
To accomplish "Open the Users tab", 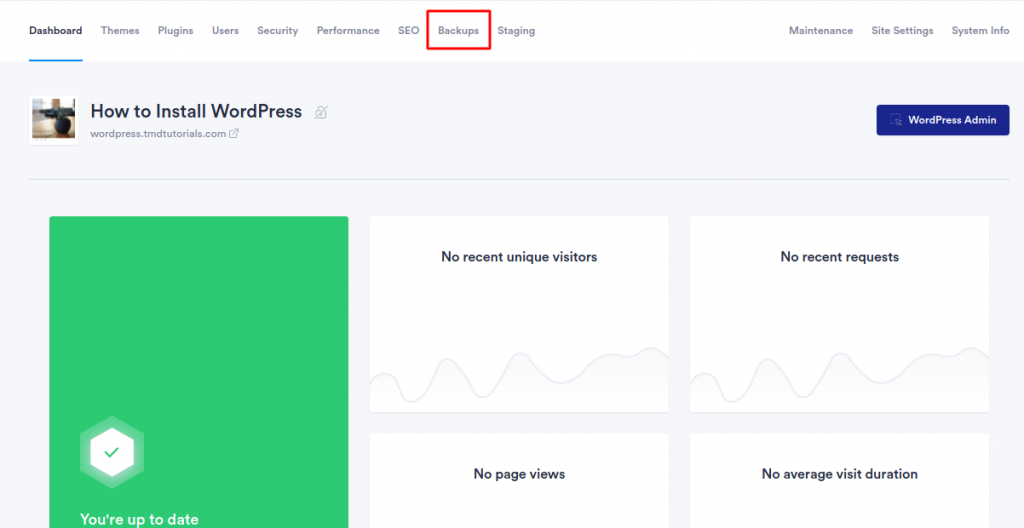I will pos(225,31).
